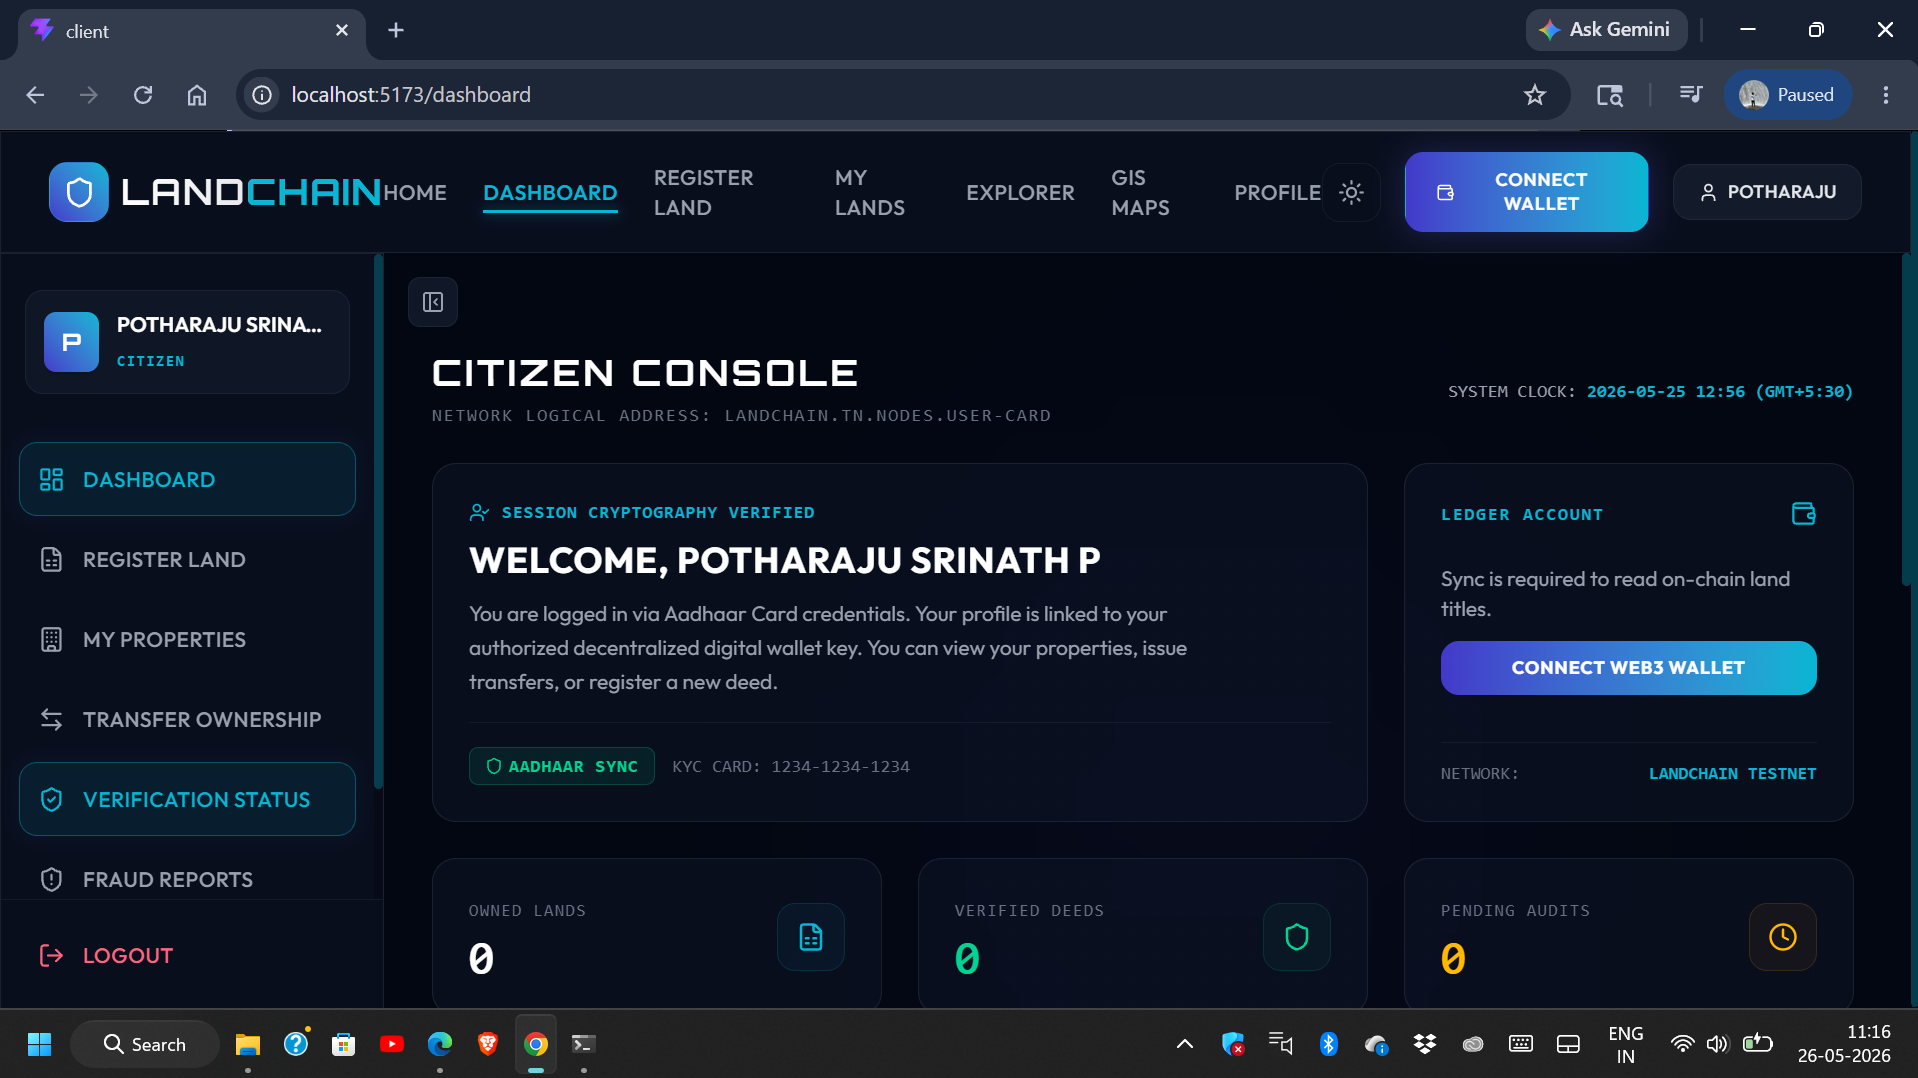
Task: Open VERIFICATION STATUS in the sidebar
Action: pyautogui.click(x=187, y=799)
